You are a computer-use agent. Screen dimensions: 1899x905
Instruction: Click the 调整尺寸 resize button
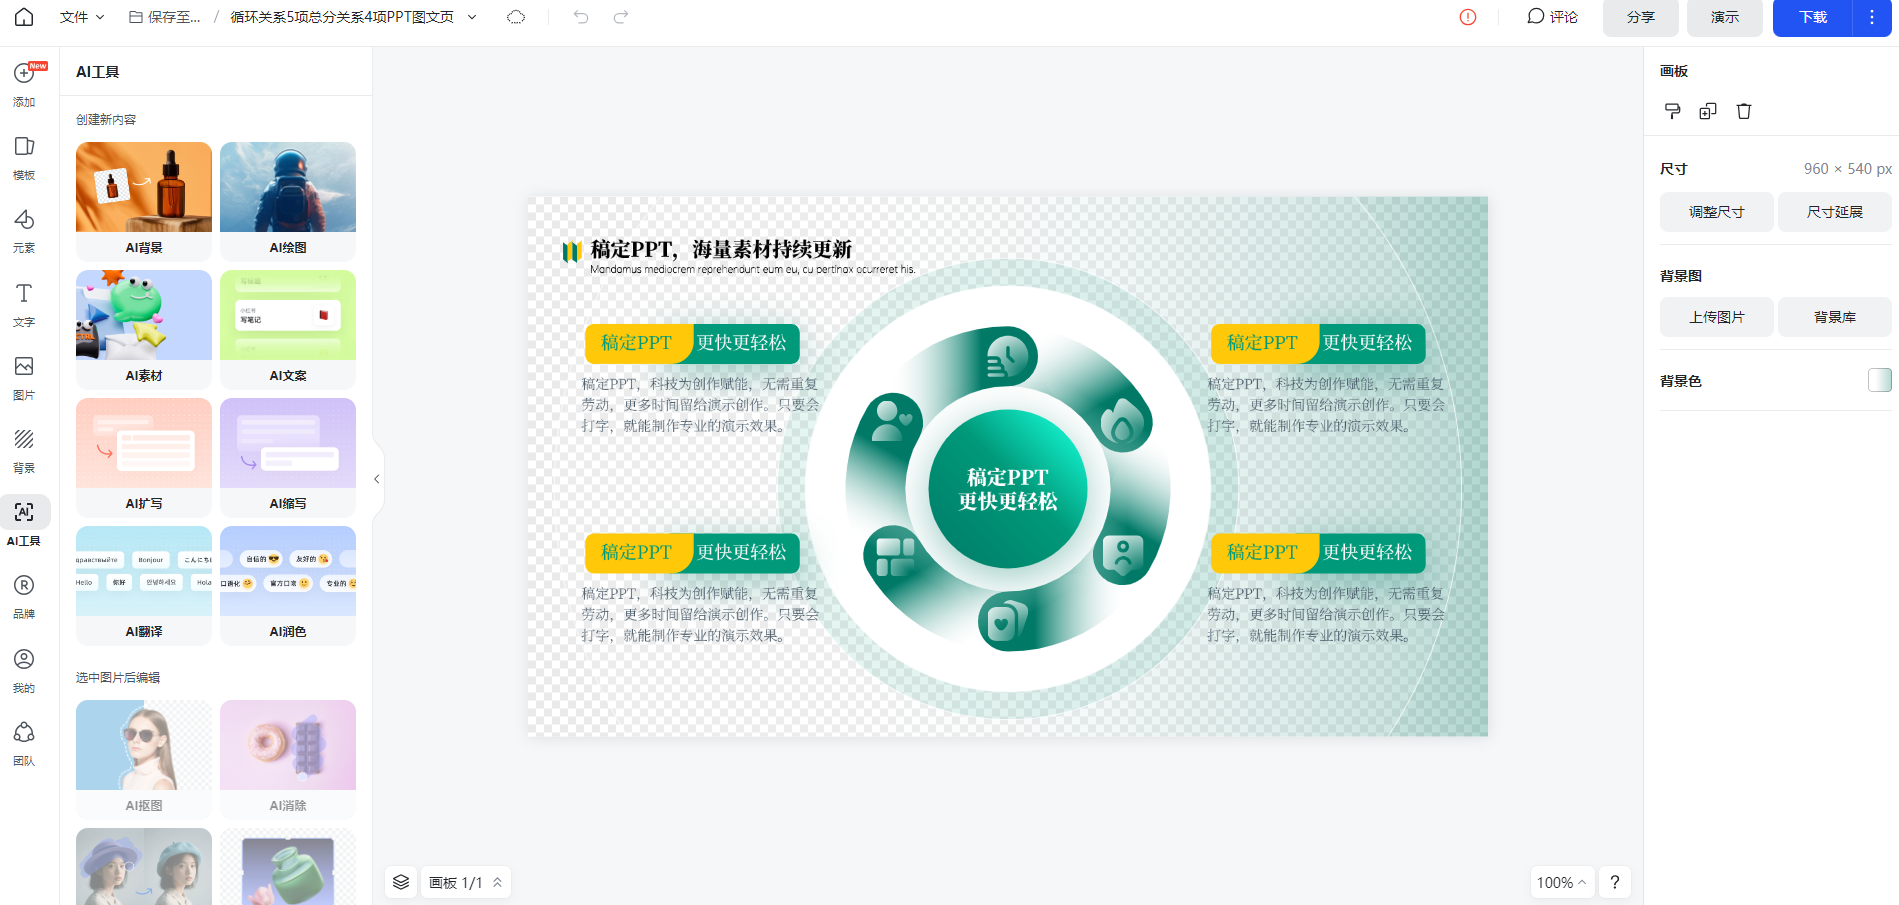1716,212
